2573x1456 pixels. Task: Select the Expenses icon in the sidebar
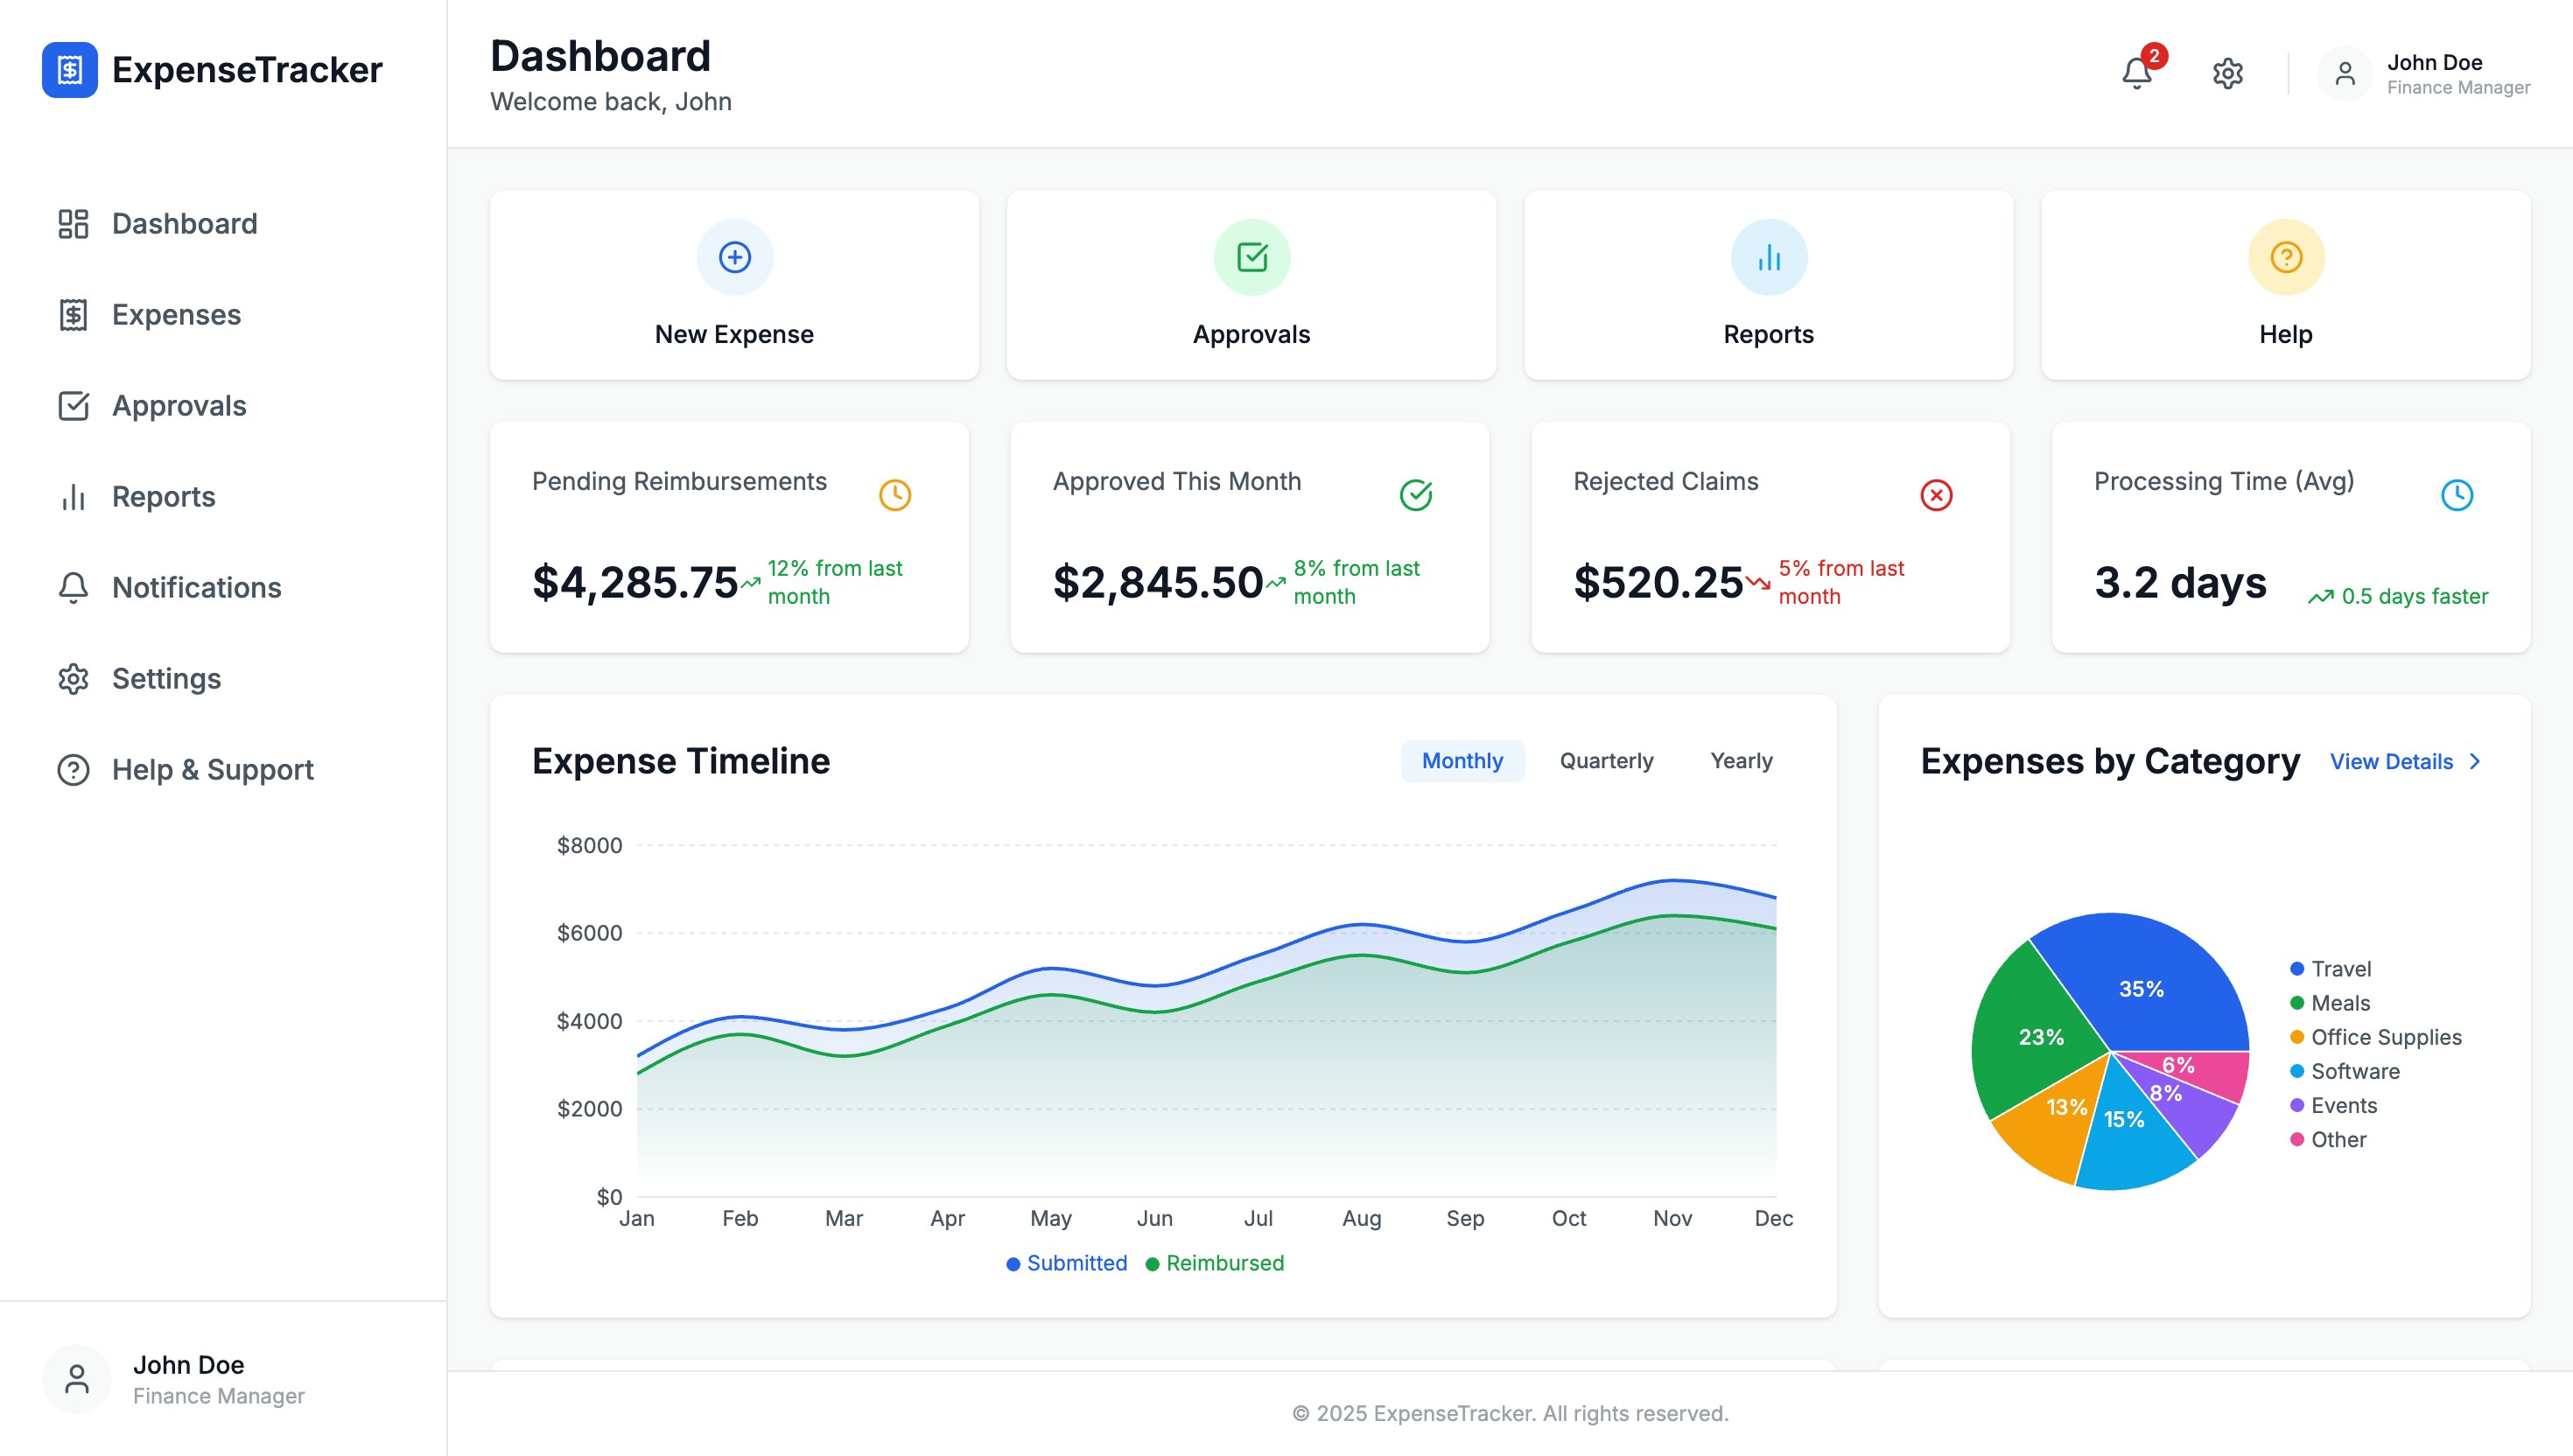click(x=73, y=314)
